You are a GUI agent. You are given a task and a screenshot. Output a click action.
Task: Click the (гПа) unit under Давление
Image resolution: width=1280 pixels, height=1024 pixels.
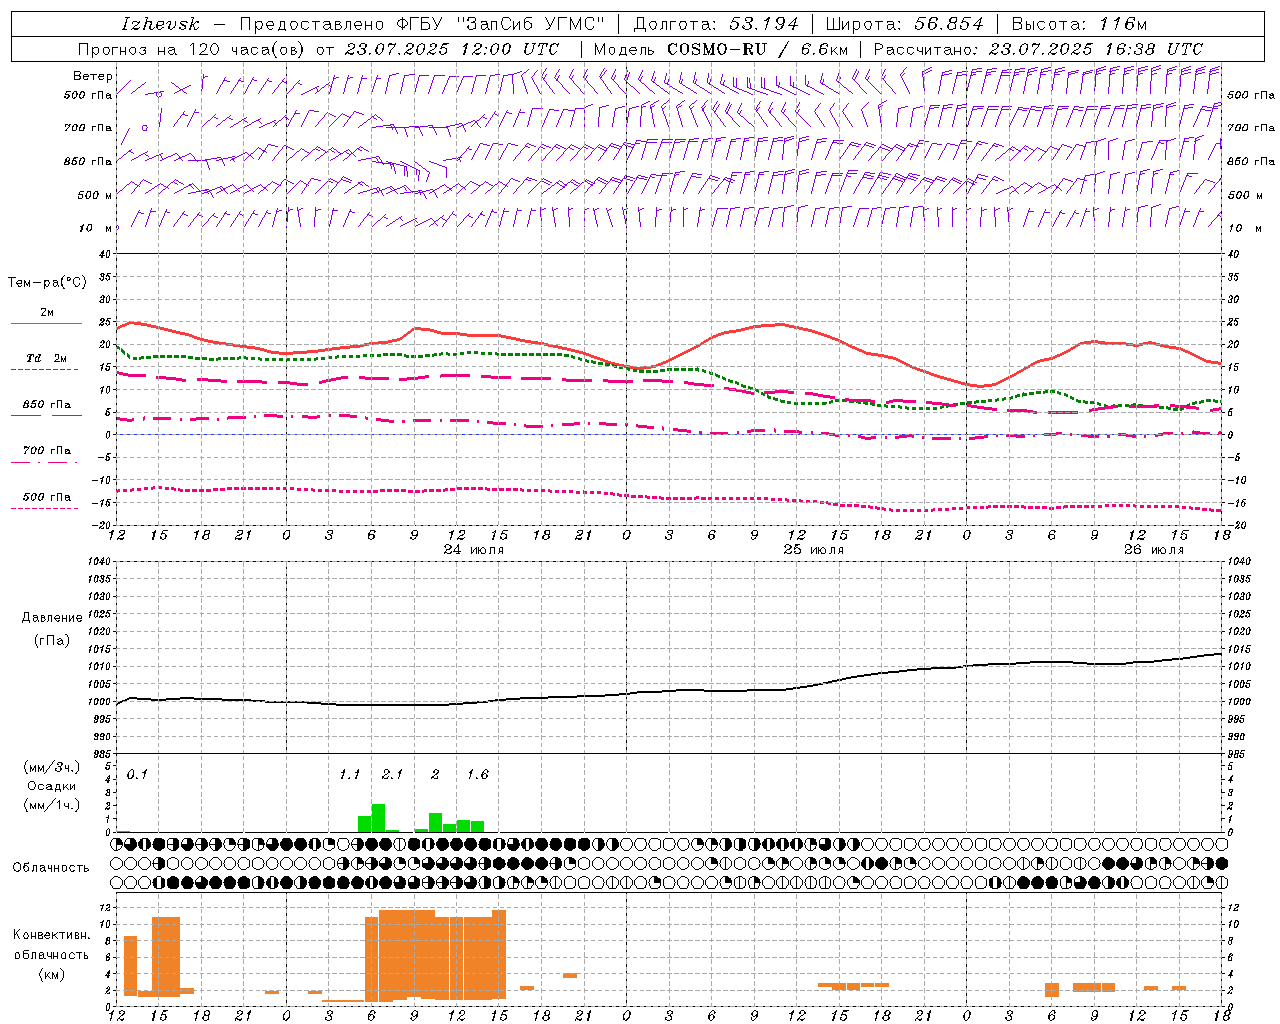pyautogui.click(x=52, y=641)
